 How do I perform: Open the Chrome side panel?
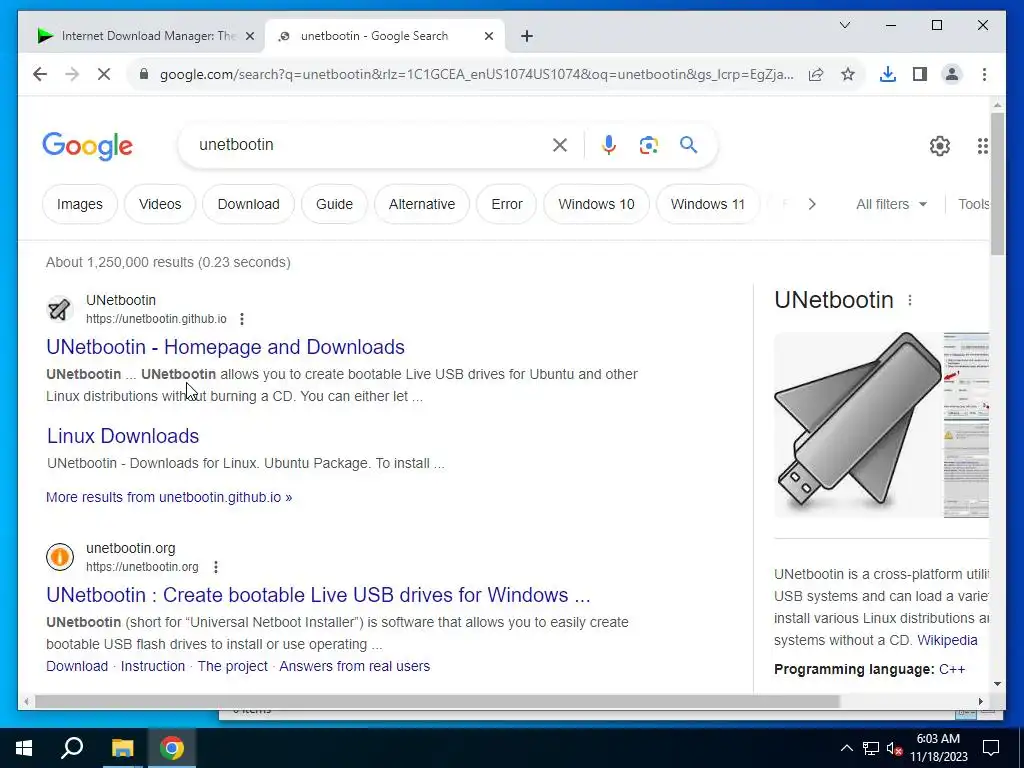tap(920, 74)
